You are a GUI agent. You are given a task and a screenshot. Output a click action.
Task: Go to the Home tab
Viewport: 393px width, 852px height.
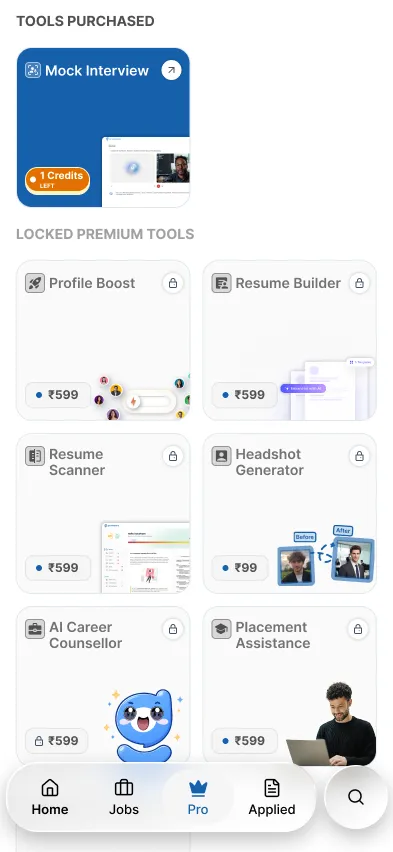50,797
